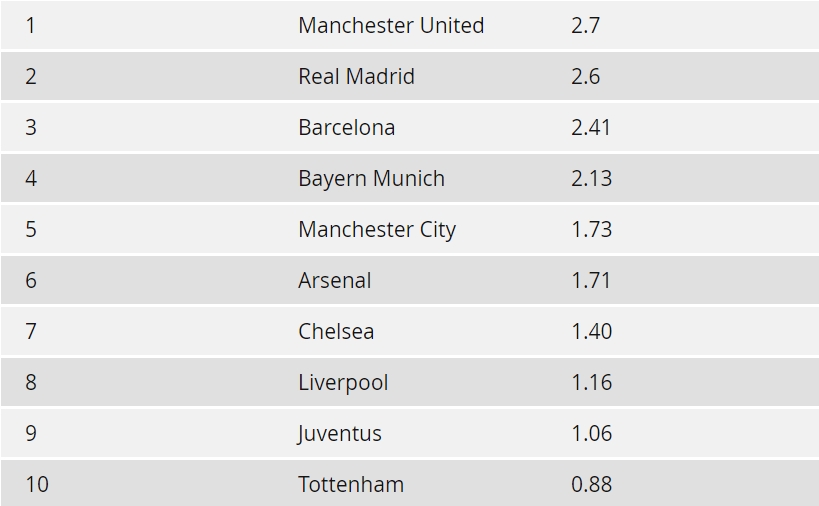
Task: Select the Real Madrid row text
Action: click(356, 76)
